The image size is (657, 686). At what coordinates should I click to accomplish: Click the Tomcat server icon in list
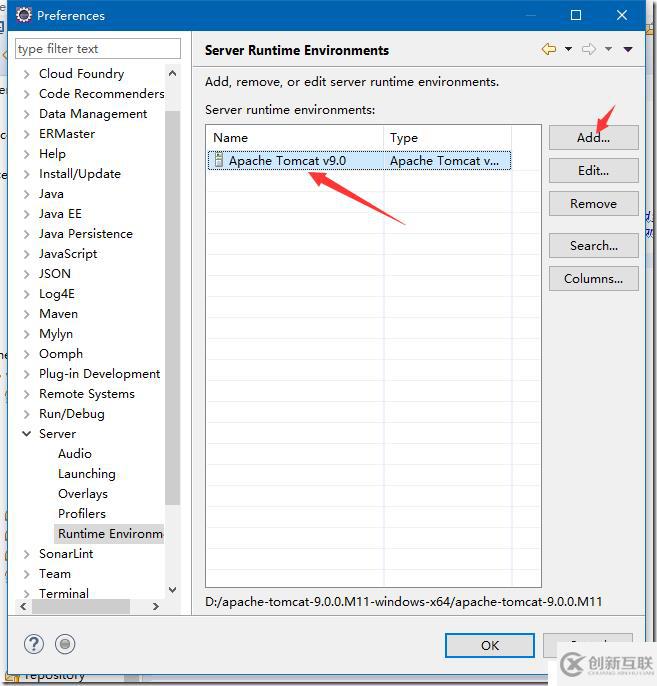click(219, 160)
